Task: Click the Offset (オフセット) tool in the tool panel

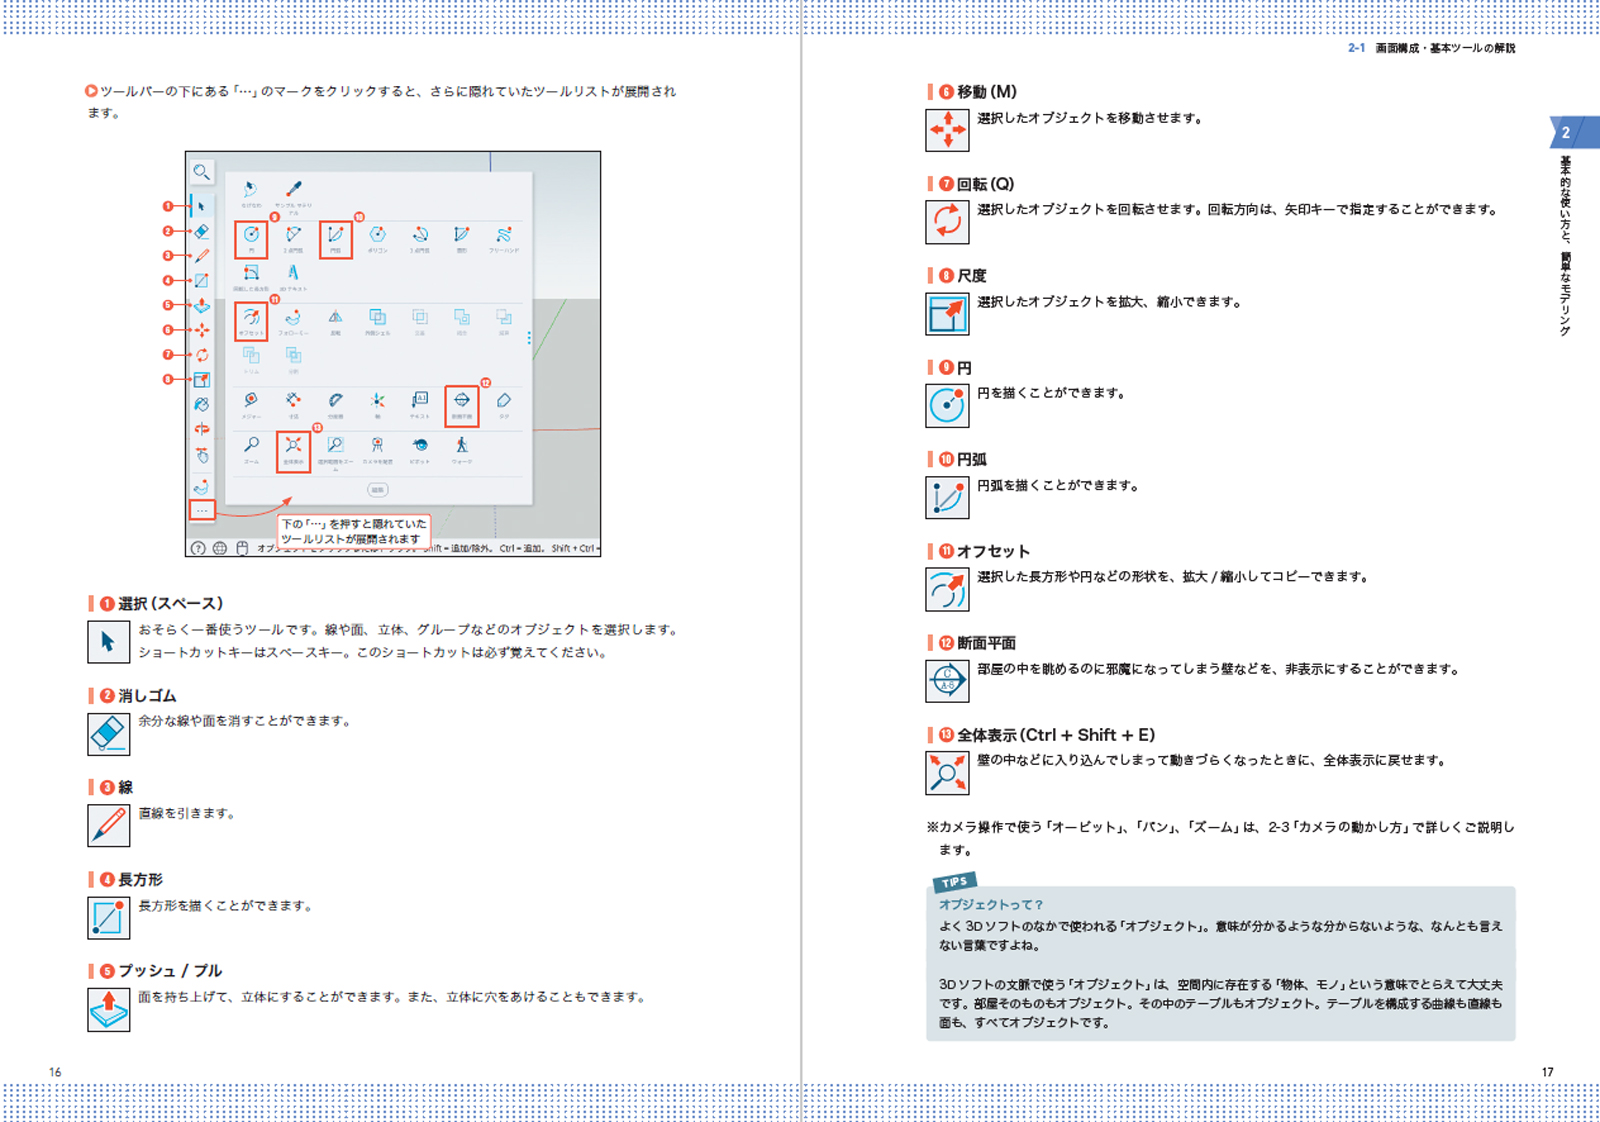Action: click(251, 320)
